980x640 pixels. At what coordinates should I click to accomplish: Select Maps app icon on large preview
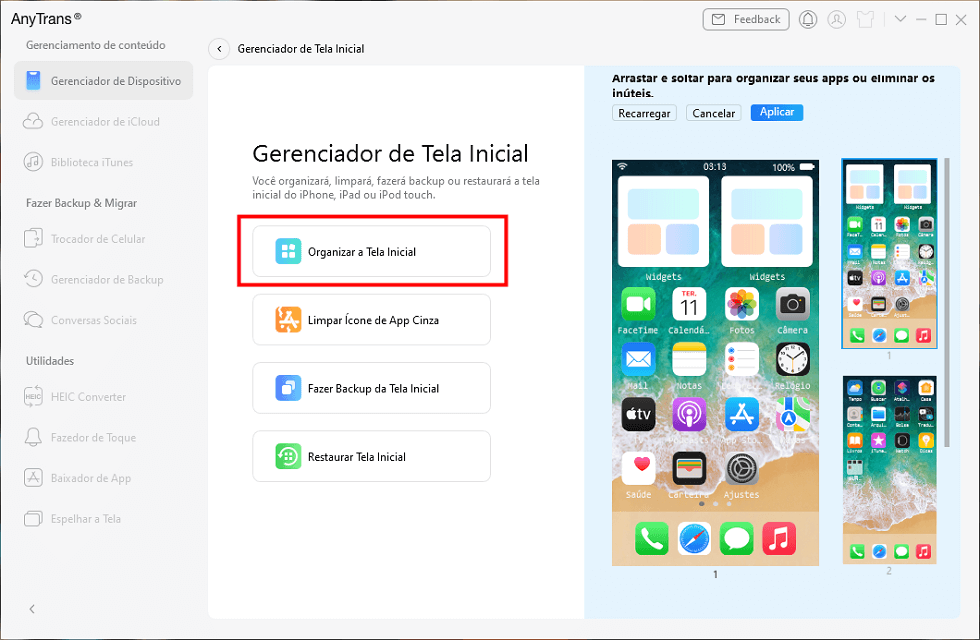coord(792,414)
